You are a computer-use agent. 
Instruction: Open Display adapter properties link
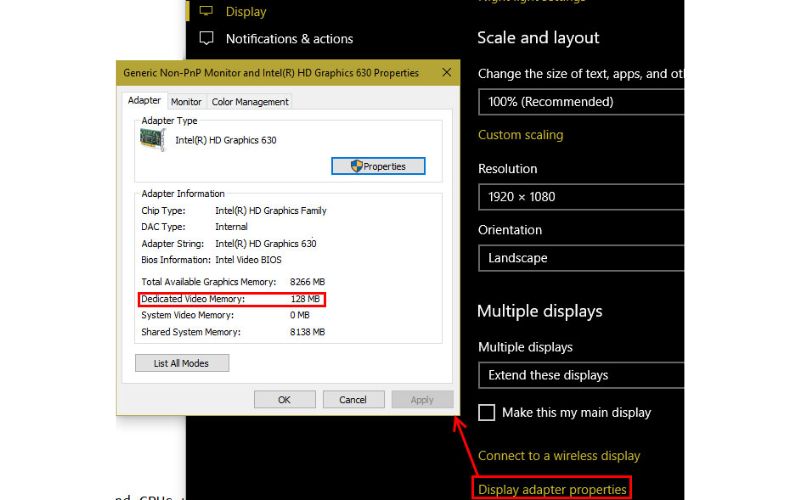(x=552, y=489)
